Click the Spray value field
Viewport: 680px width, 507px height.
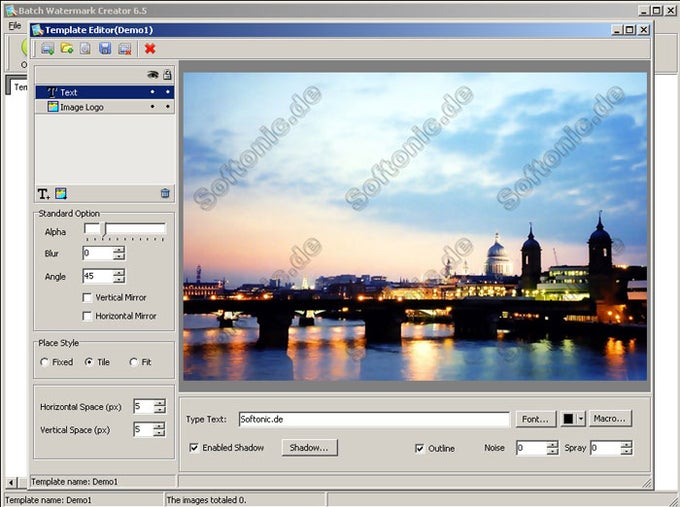coord(605,448)
